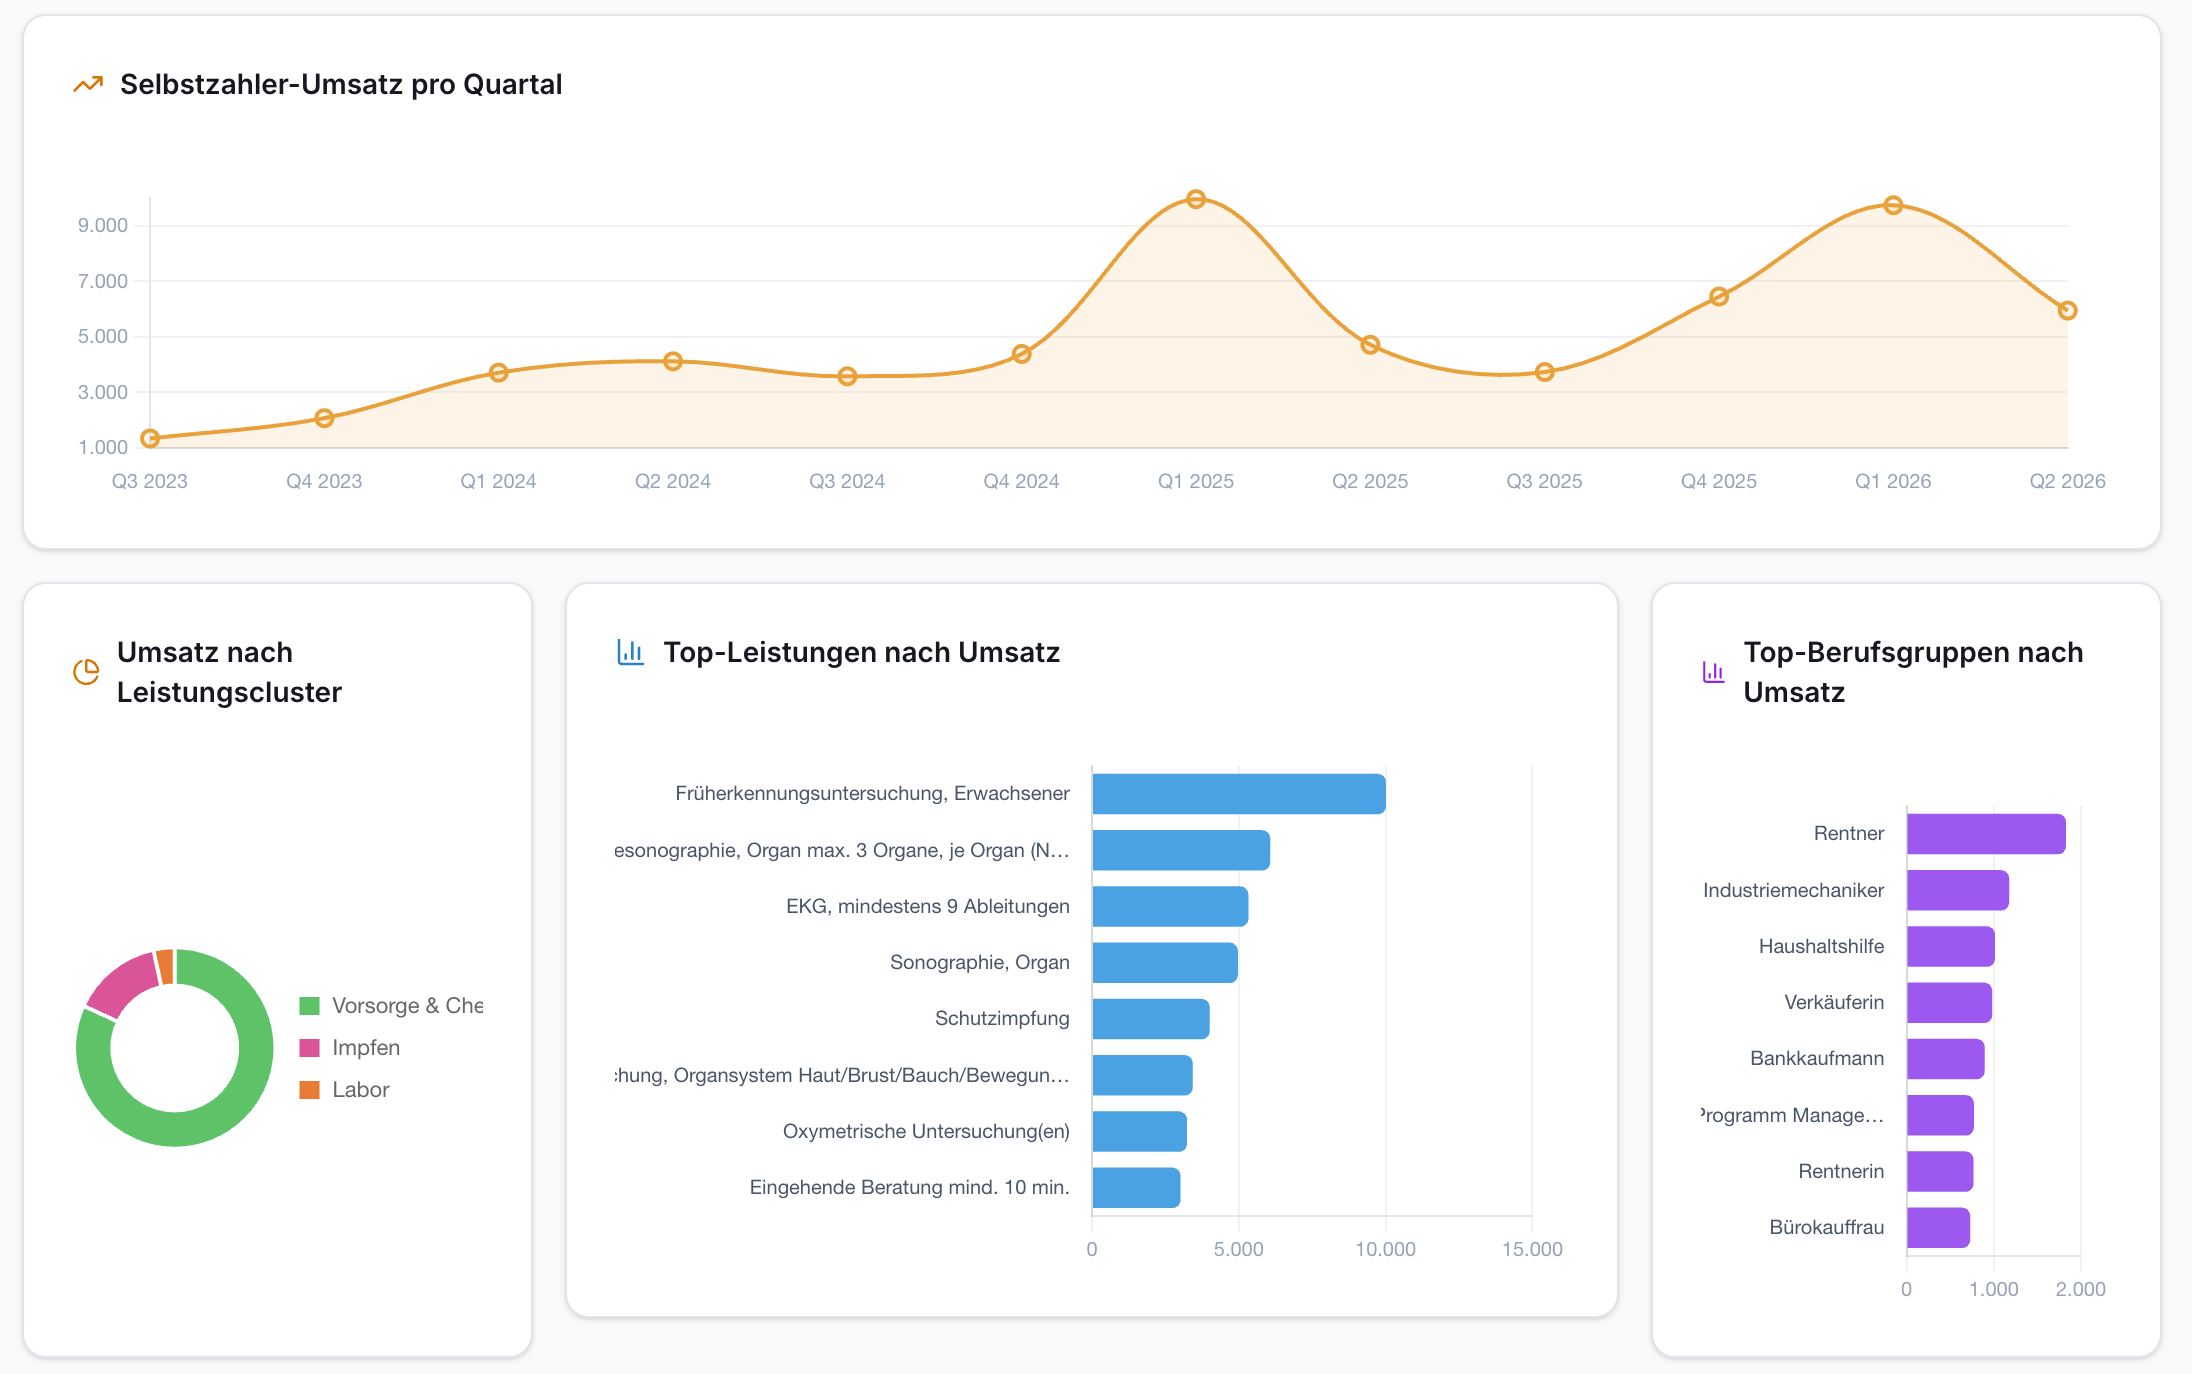Image resolution: width=2192 pixels, height=1374 pixels.
Task: Click the 'Labor' legend label
Action: coord(361,1090)
